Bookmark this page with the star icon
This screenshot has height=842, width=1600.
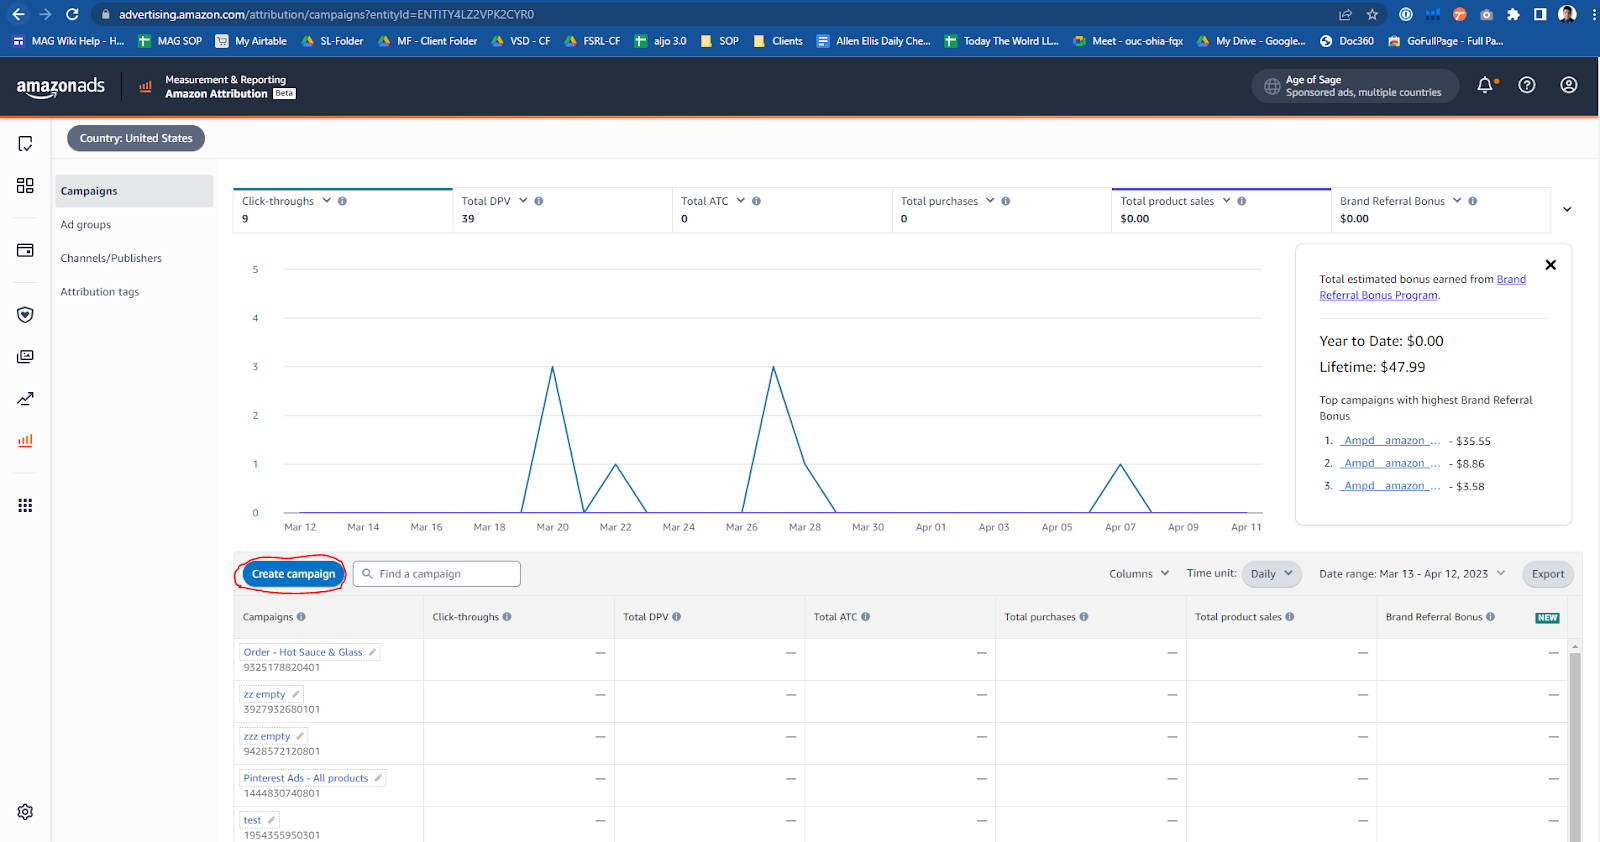[1372, 14]
